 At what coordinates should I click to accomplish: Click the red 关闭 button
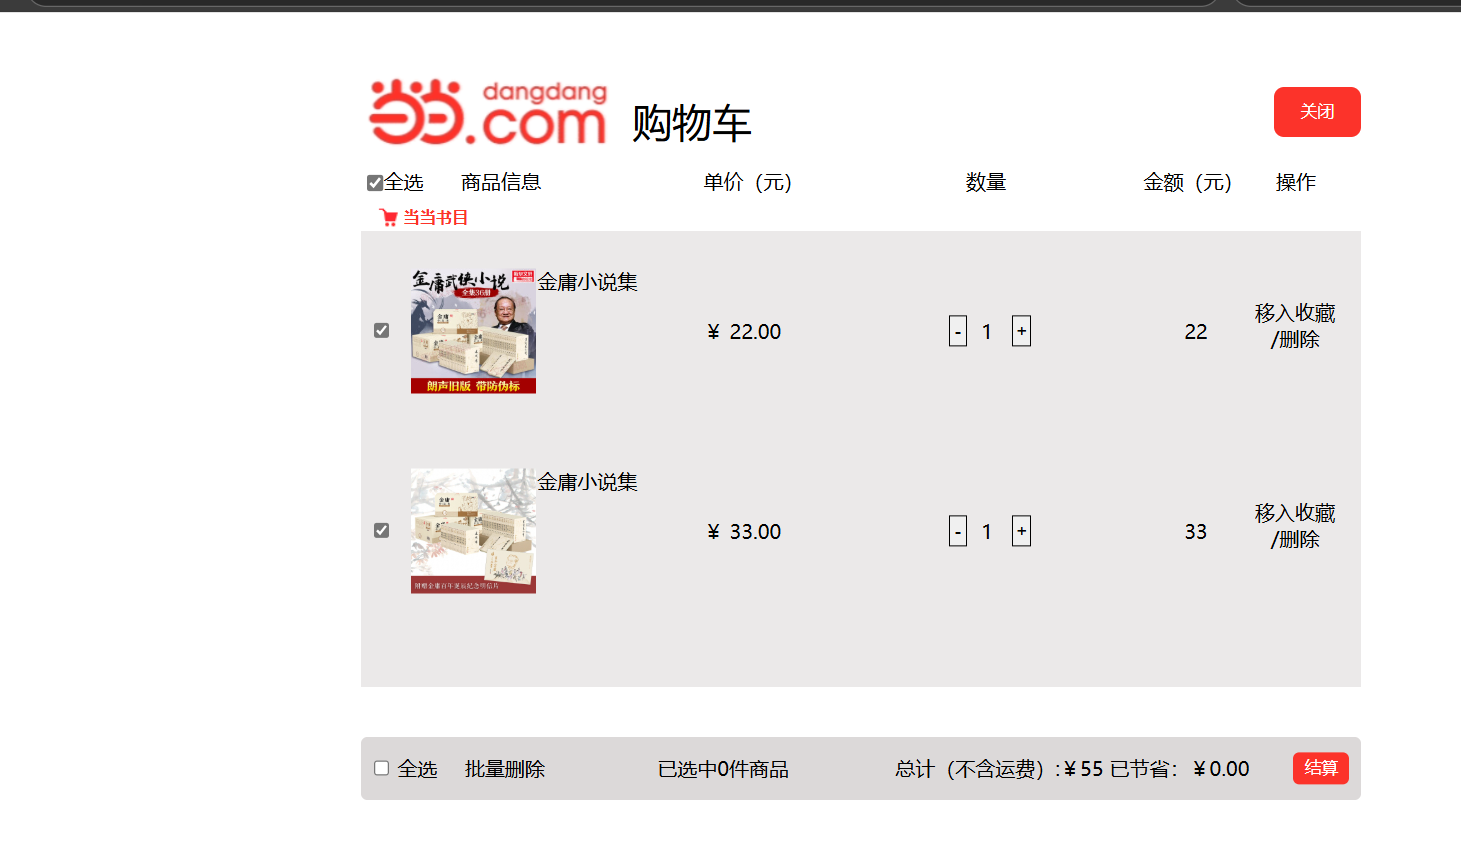[1317, 112]
